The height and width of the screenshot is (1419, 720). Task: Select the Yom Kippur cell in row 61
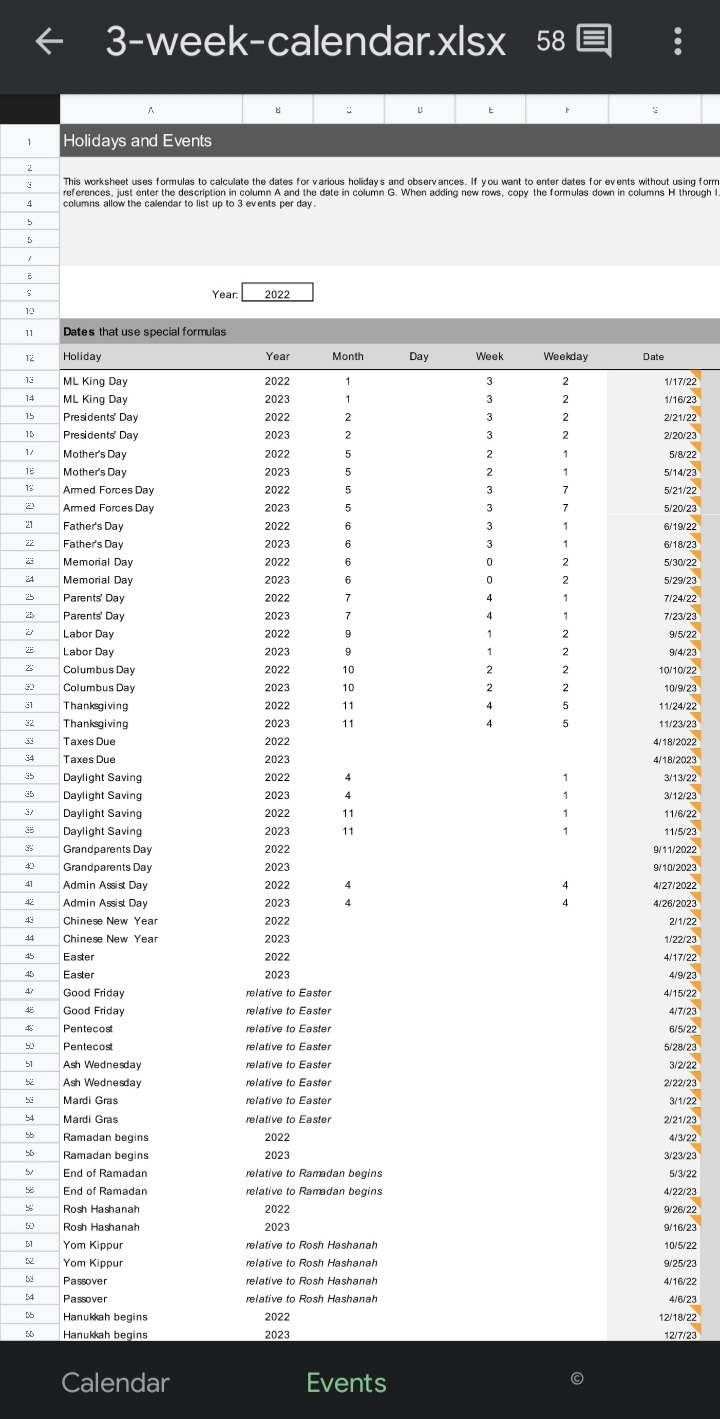151,1245
